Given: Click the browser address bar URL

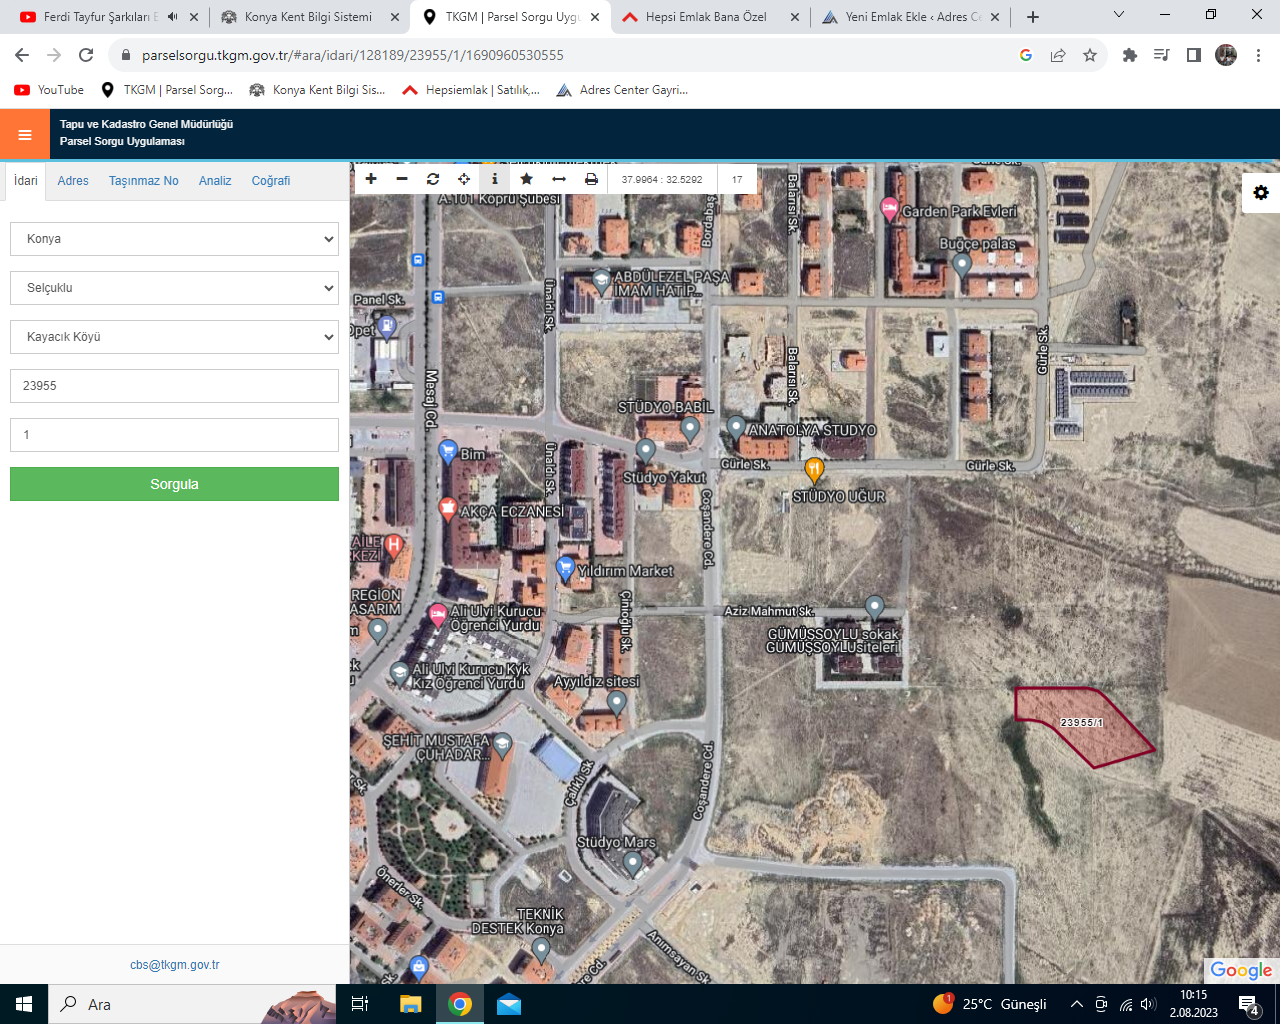Looking at the screenshot, I should [353, 55].
